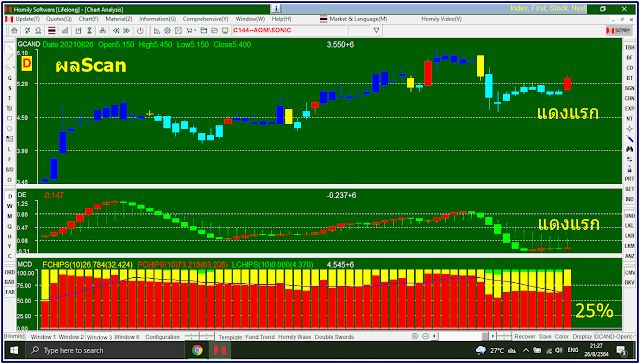Image resolution: width=640 pixels, height=364 pixels.
Task: Switch to the Window 6 tab
Action: [127, 337]
